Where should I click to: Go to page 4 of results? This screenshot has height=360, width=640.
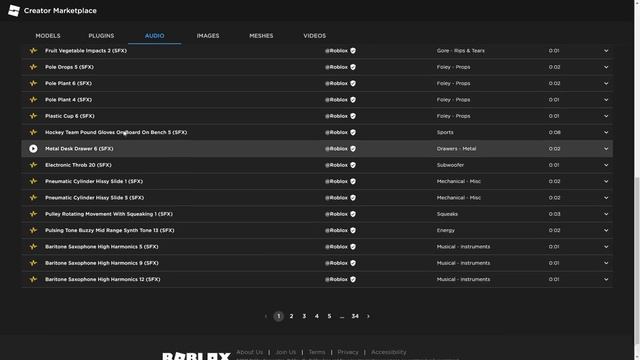coord(317,316)
